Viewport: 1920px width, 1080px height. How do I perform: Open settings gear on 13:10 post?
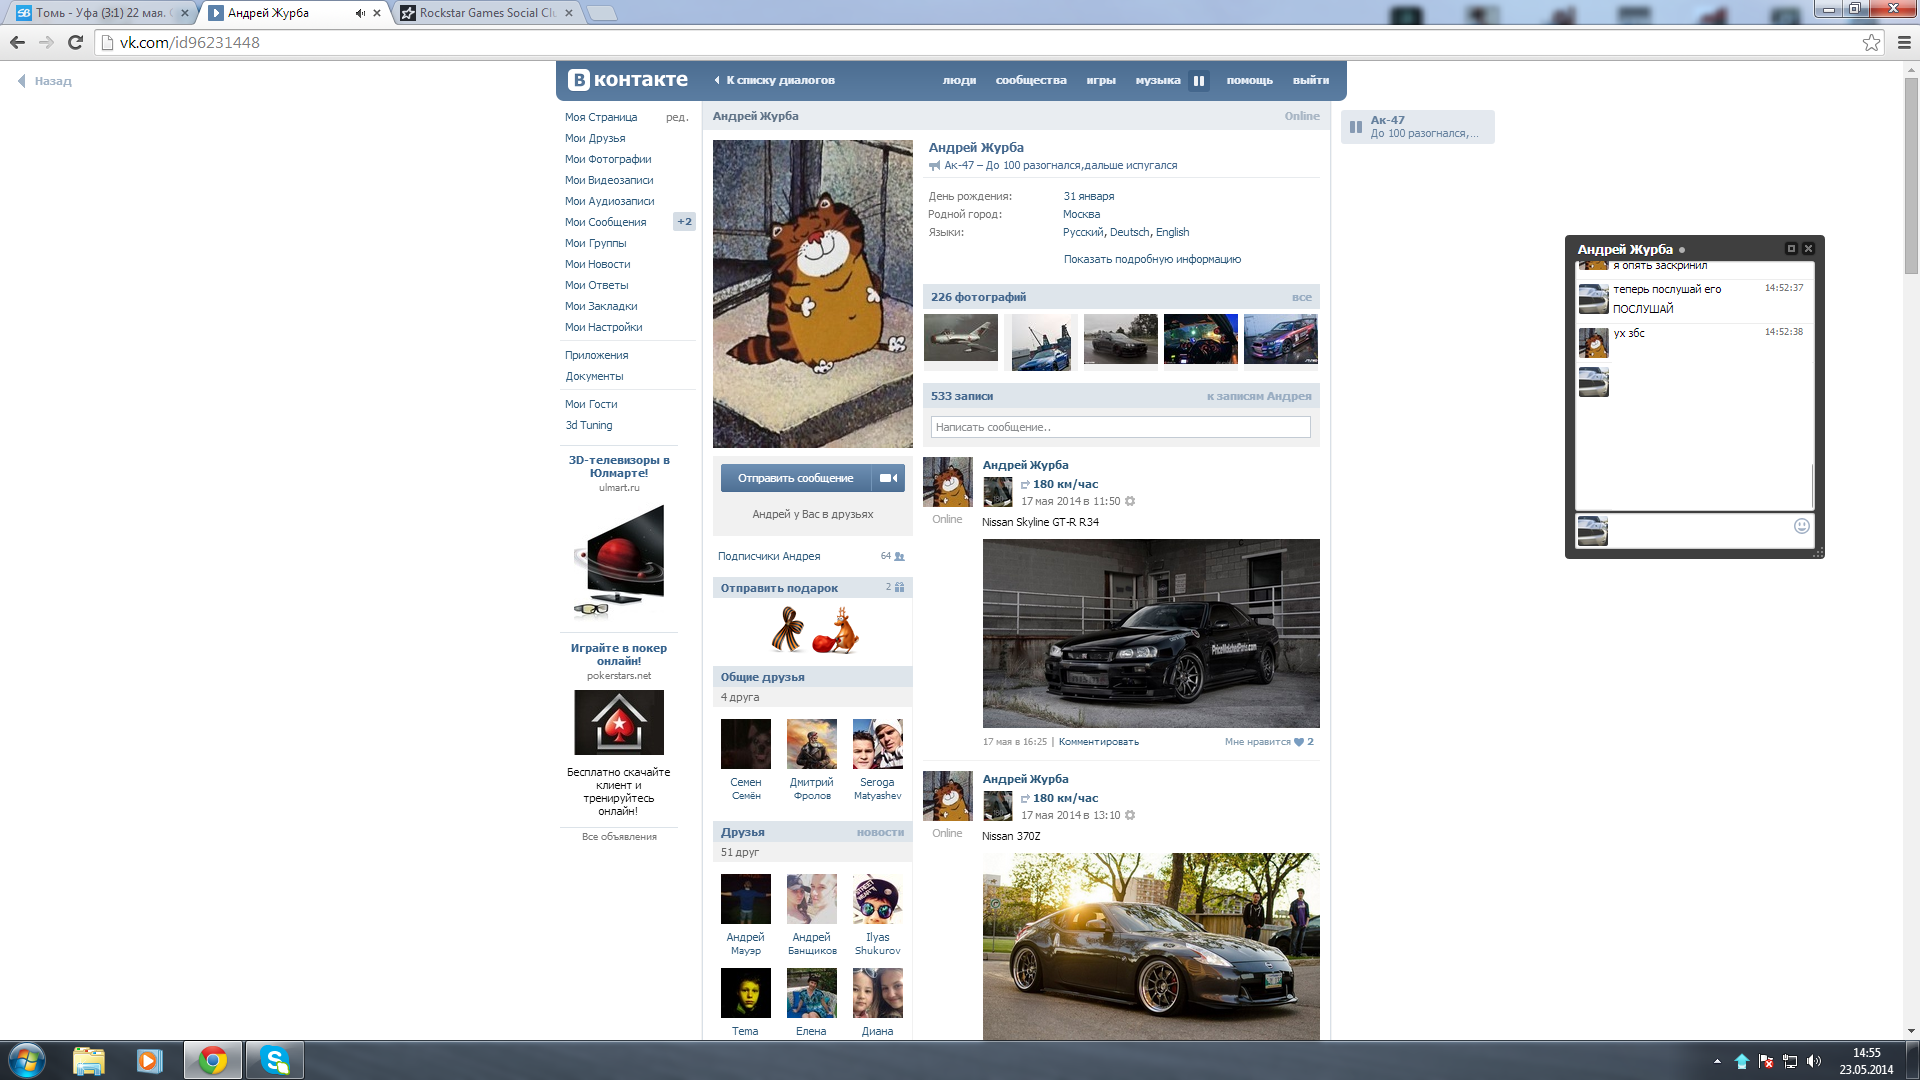click(1130, 815)
